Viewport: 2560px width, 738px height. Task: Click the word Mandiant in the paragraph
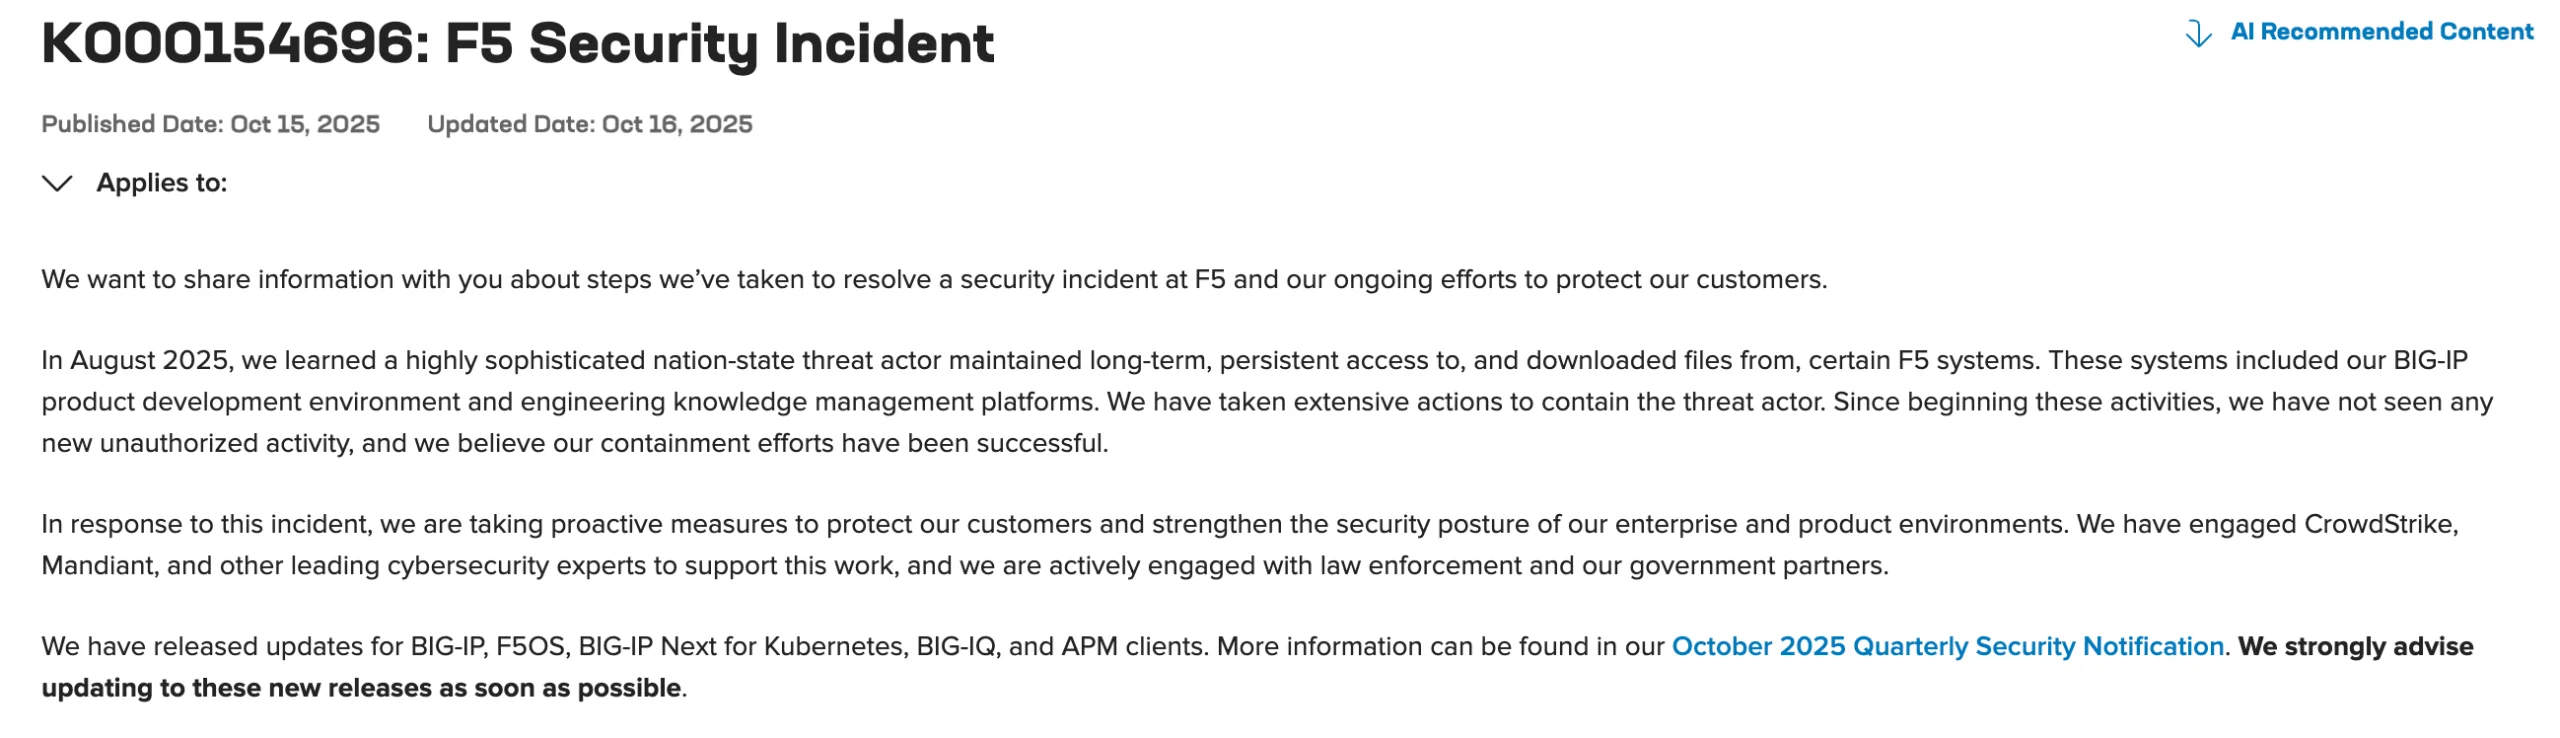tap(98, 566)
